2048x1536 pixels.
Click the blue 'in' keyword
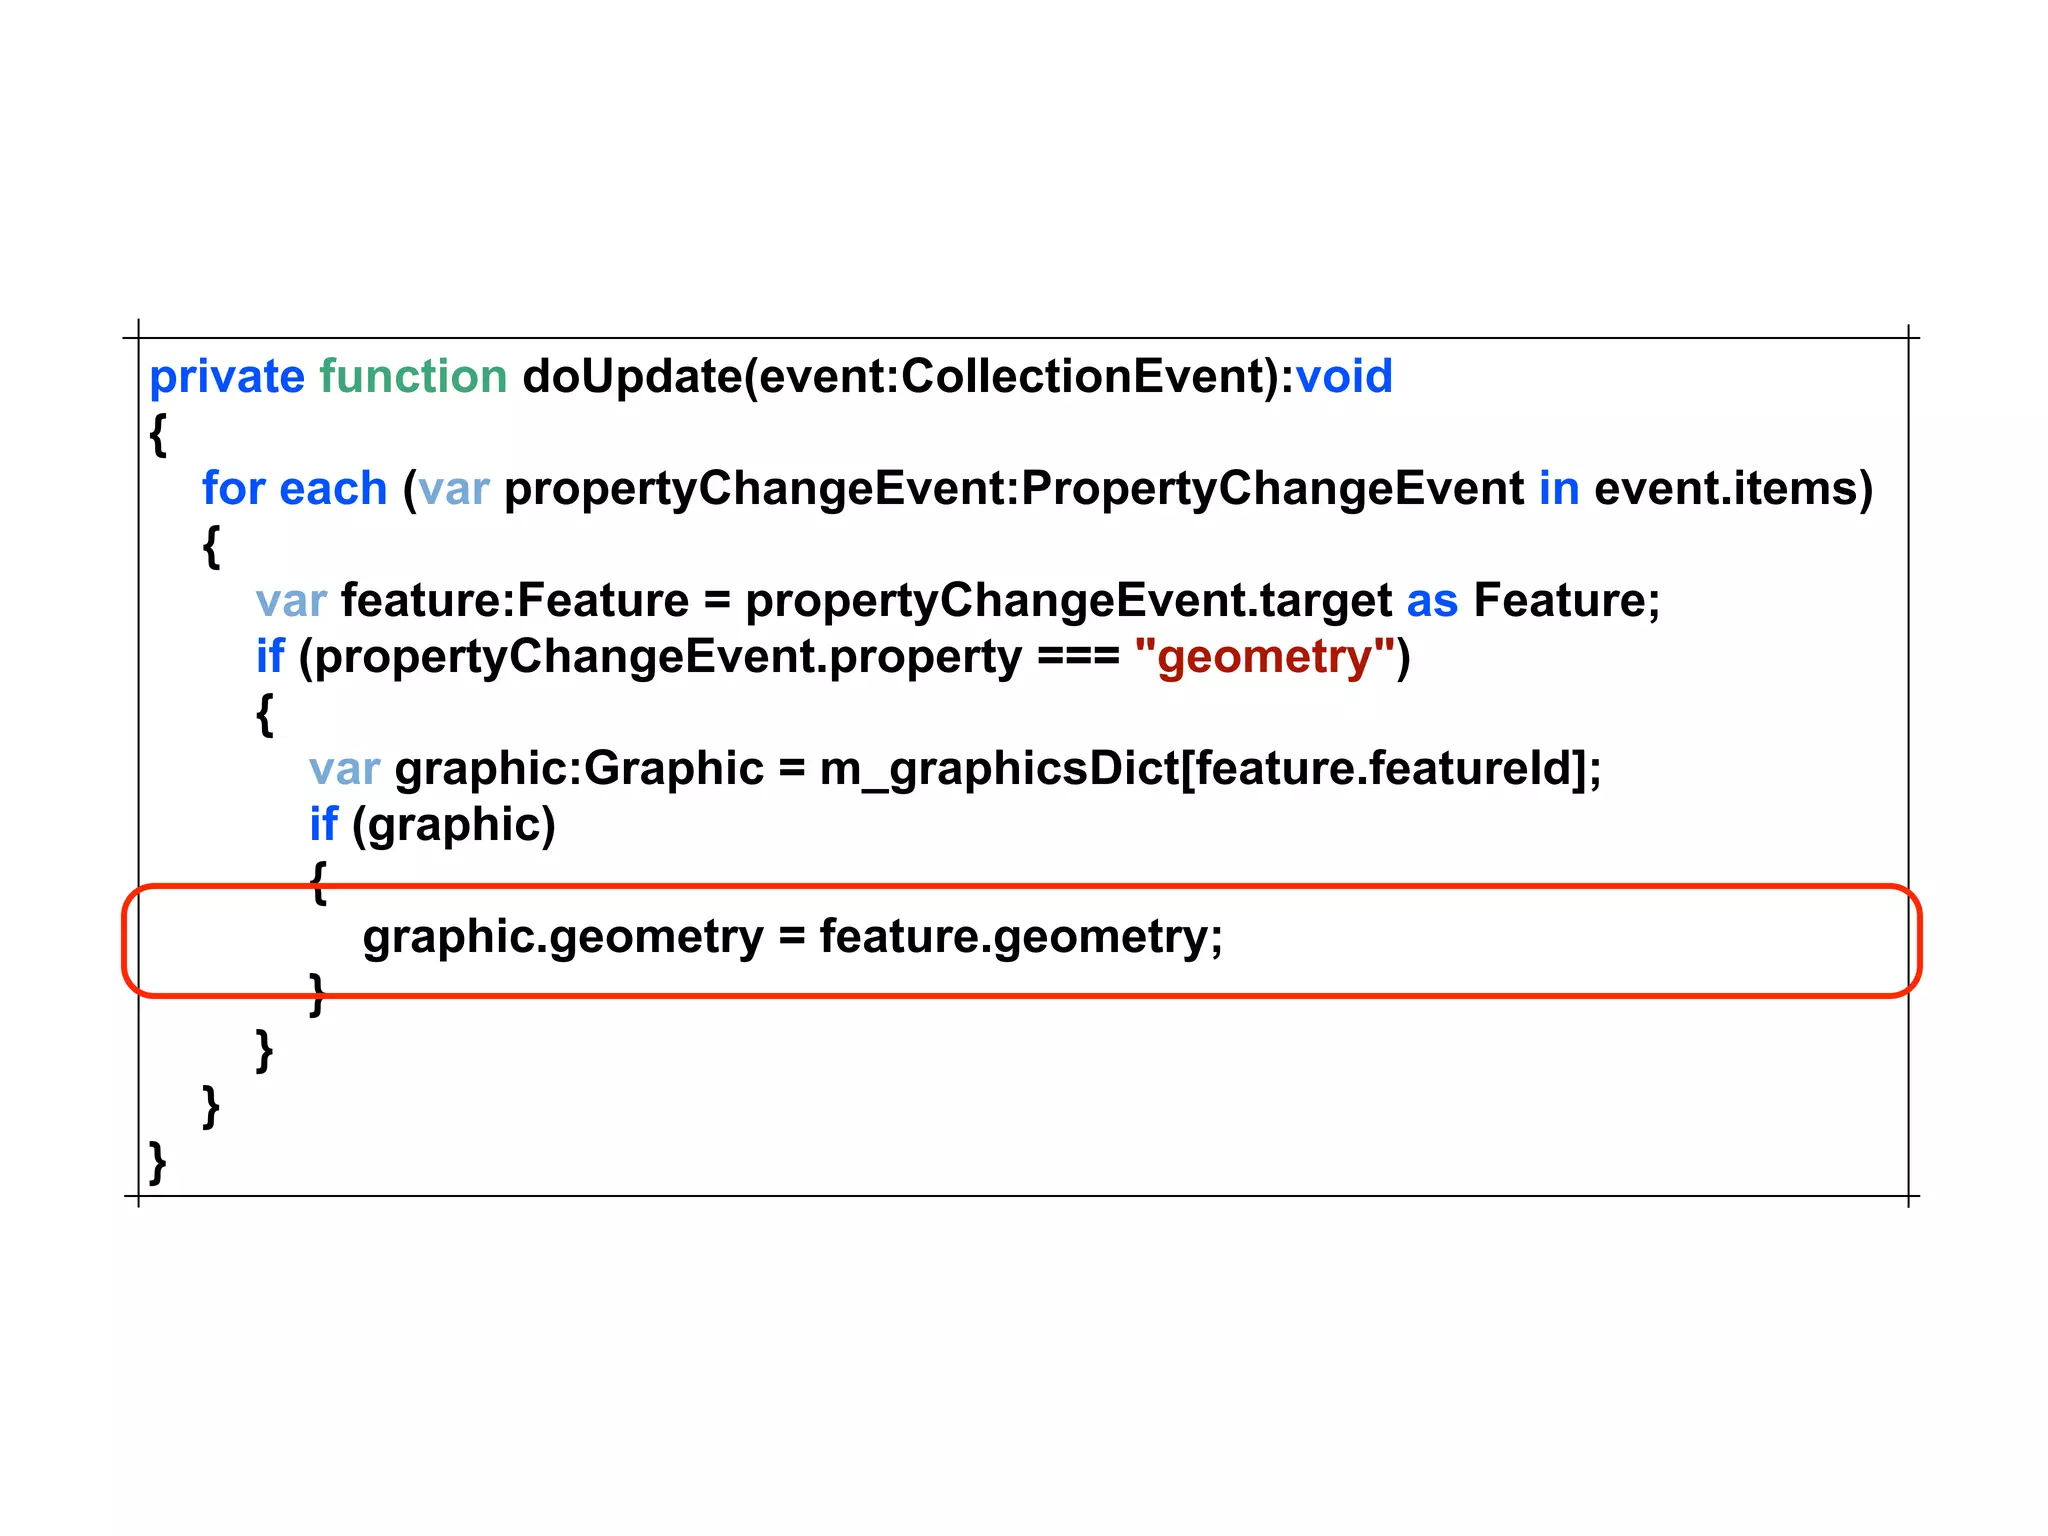point(1558,489)
